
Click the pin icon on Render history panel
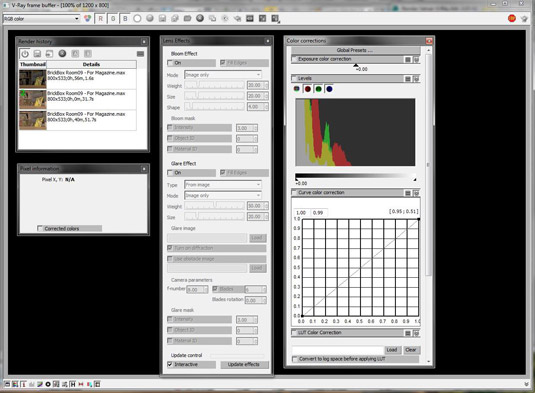144,42
